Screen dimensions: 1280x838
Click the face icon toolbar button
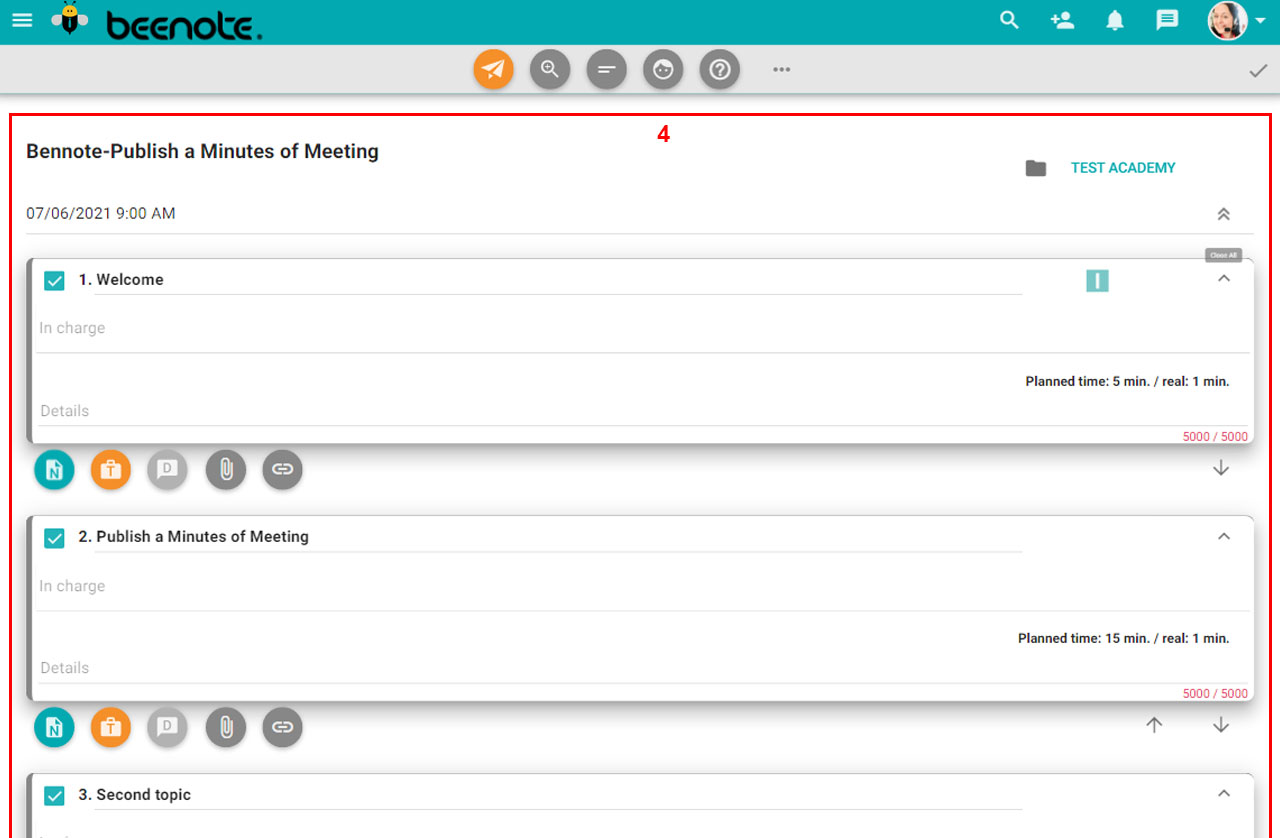tap(663, 70)
